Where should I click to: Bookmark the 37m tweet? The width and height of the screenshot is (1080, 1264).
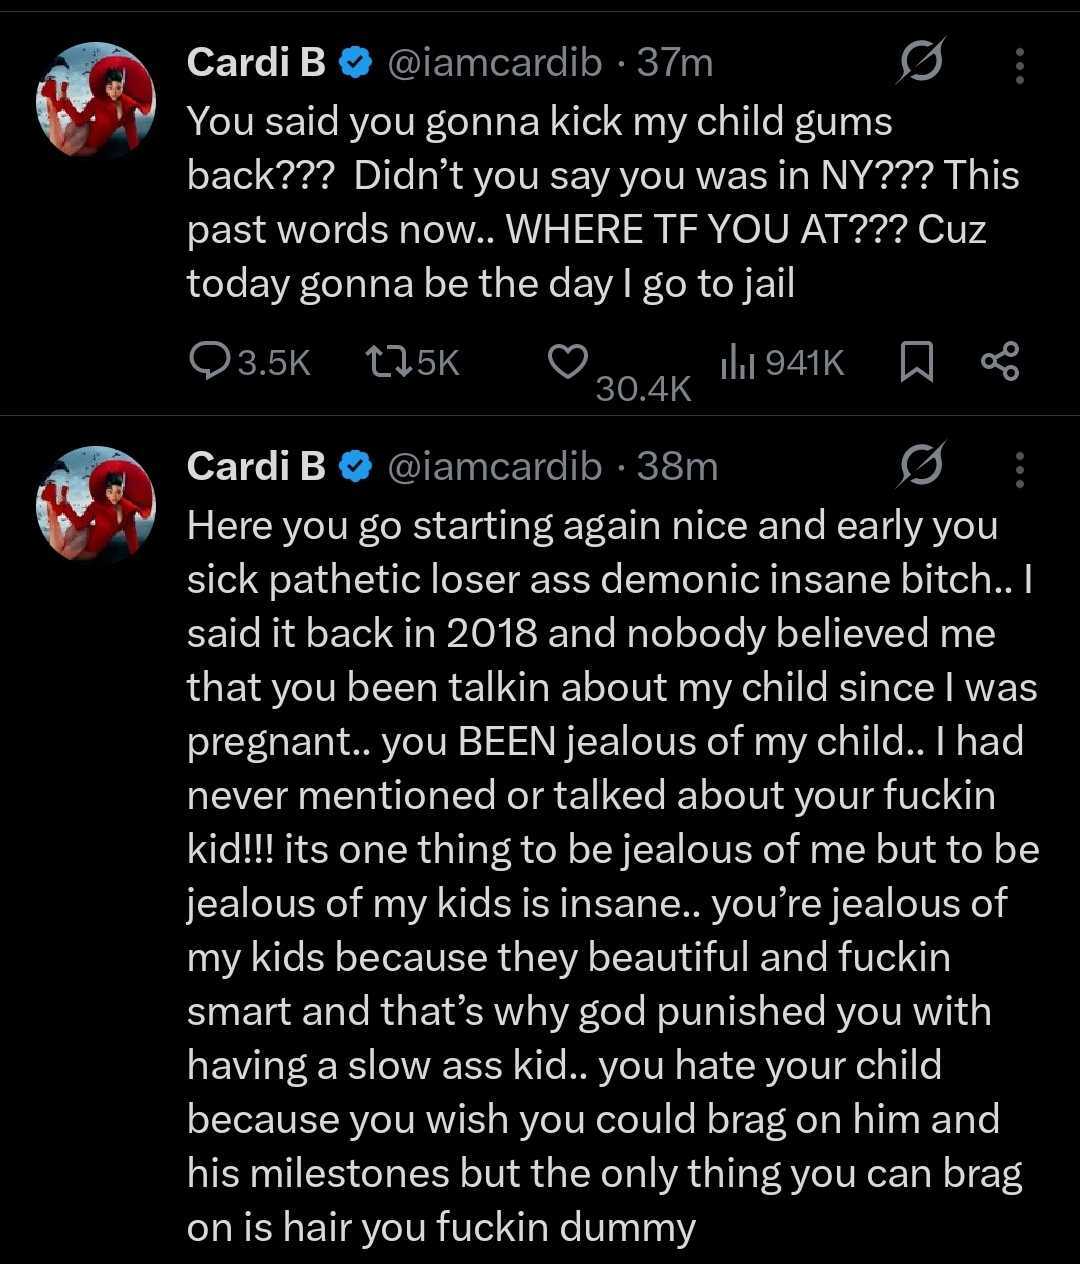pos(916,362)
